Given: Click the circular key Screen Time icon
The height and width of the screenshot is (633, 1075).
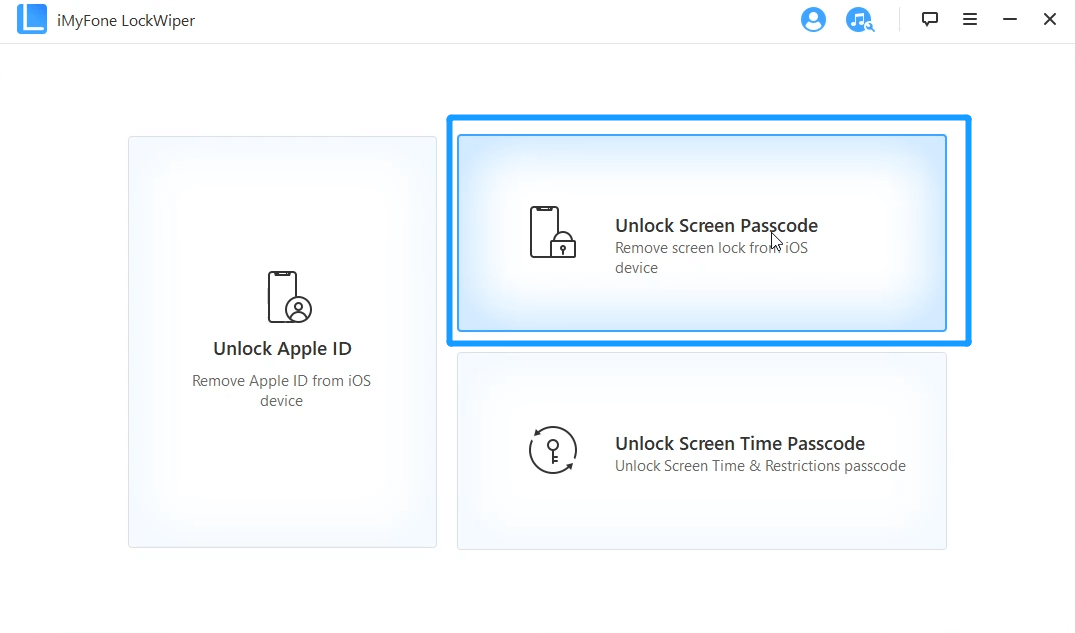Looking at the screenshot, I should point(553,450).
